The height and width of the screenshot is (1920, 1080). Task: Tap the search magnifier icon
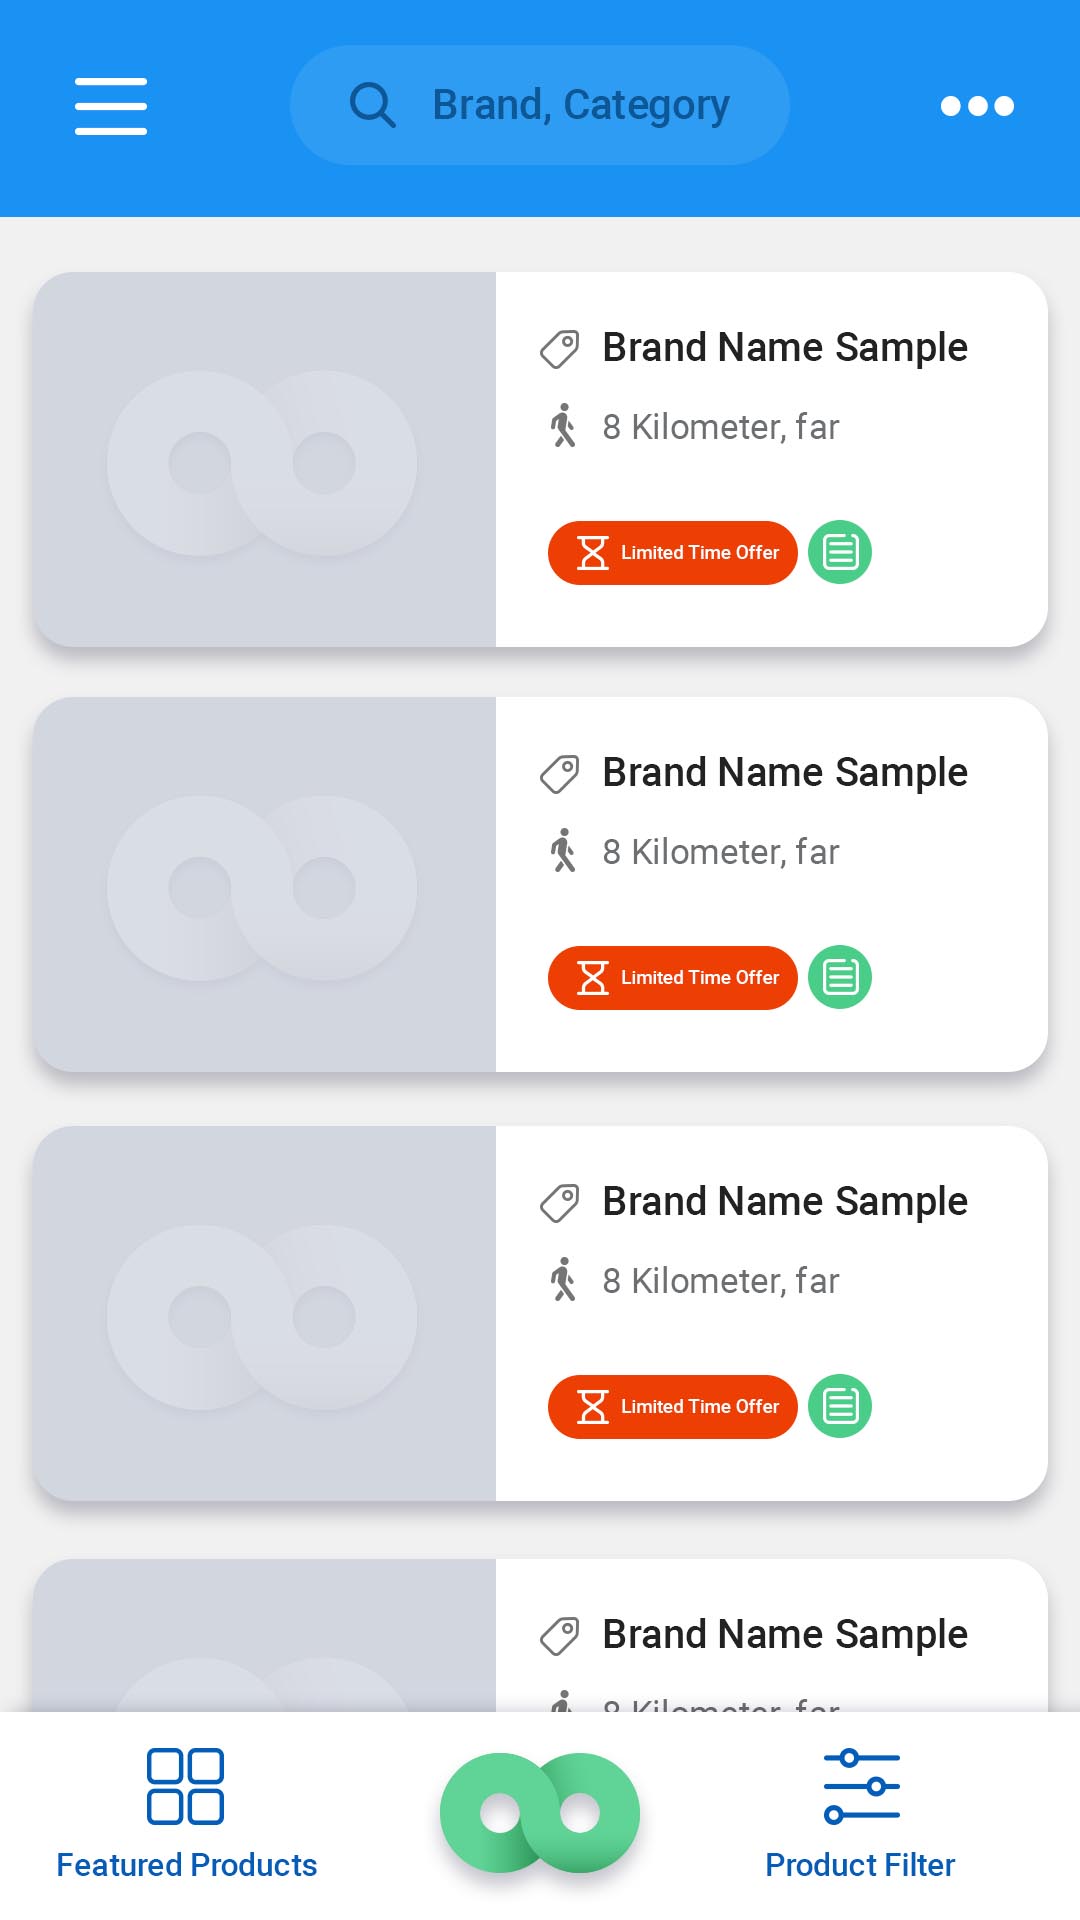click(x=372, y=105)
